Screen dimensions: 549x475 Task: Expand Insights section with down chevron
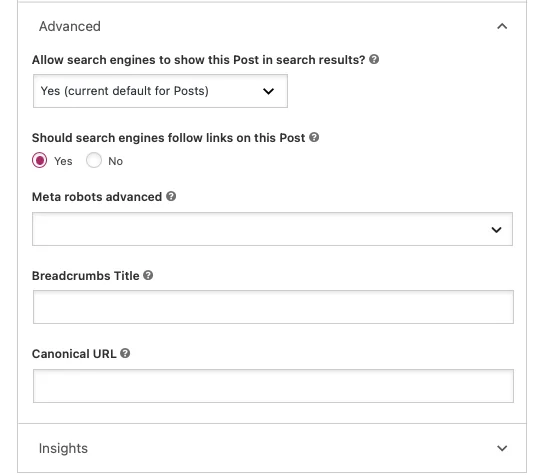click(x=502, y=448)
